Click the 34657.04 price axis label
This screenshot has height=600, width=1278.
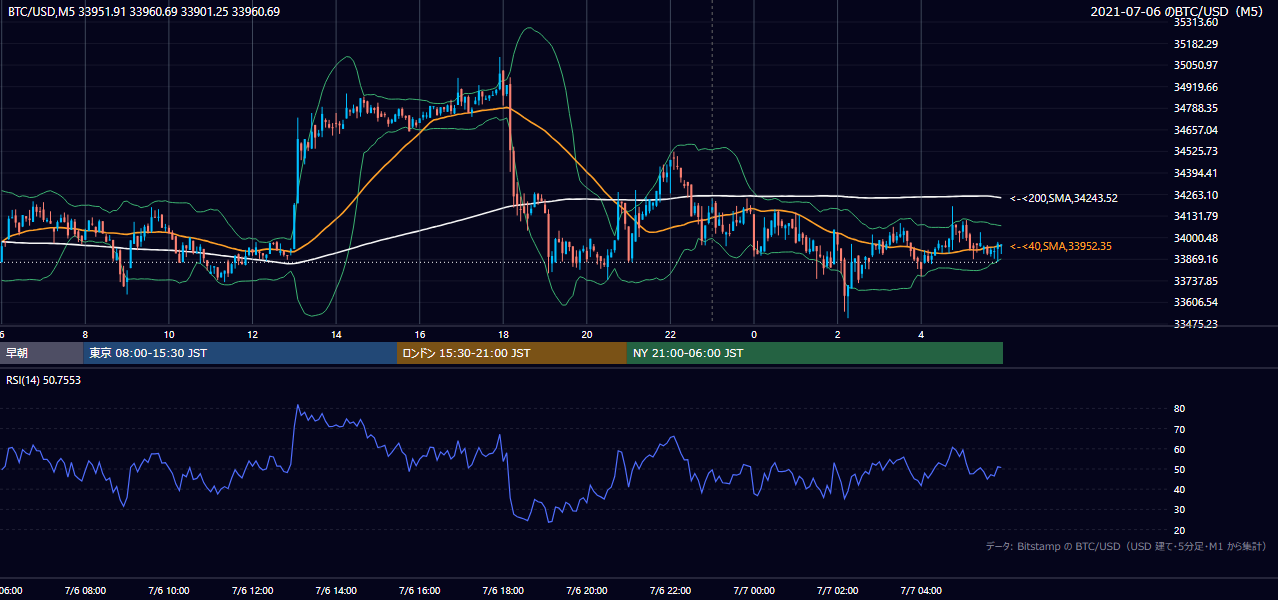point(1196,130)
